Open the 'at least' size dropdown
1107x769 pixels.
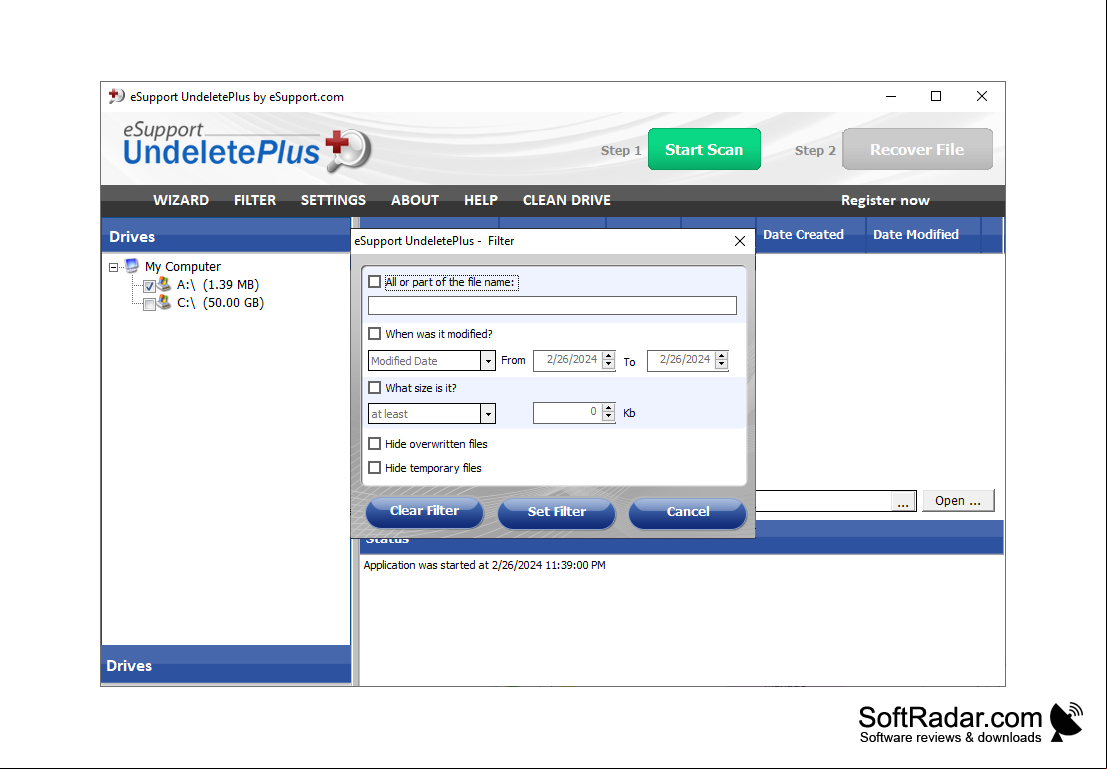pyautogui.click(x=488, y=414)
